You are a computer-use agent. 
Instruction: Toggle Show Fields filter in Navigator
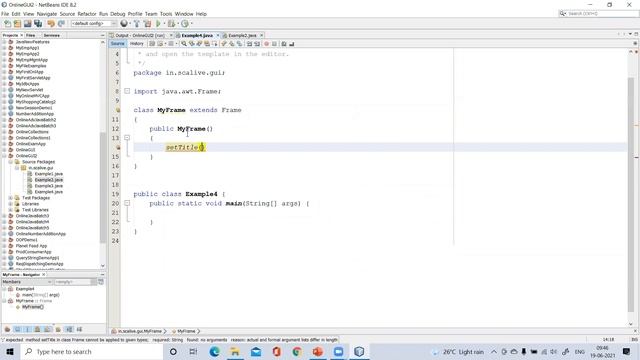[x=18, y=329]
